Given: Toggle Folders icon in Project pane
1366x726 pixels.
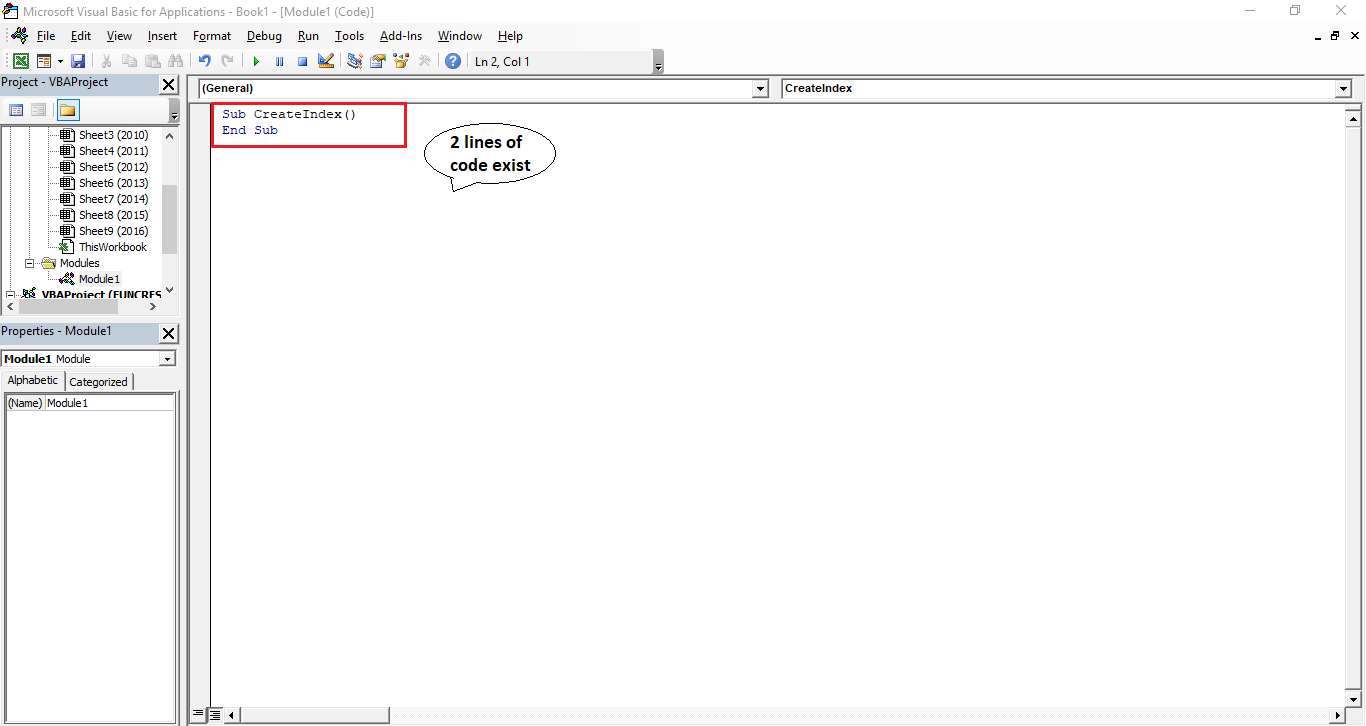Looking at the screenshot, I should click(x=68, y=110).
